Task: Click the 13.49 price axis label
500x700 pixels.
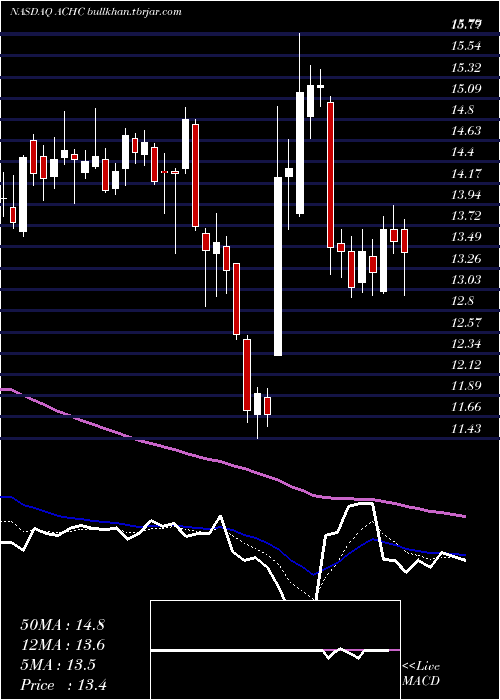Action: point(467,236)
